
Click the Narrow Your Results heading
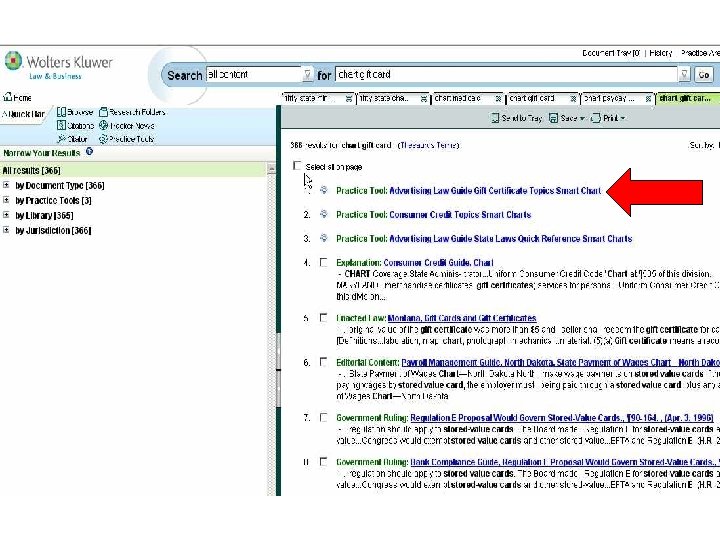point(41,153)
